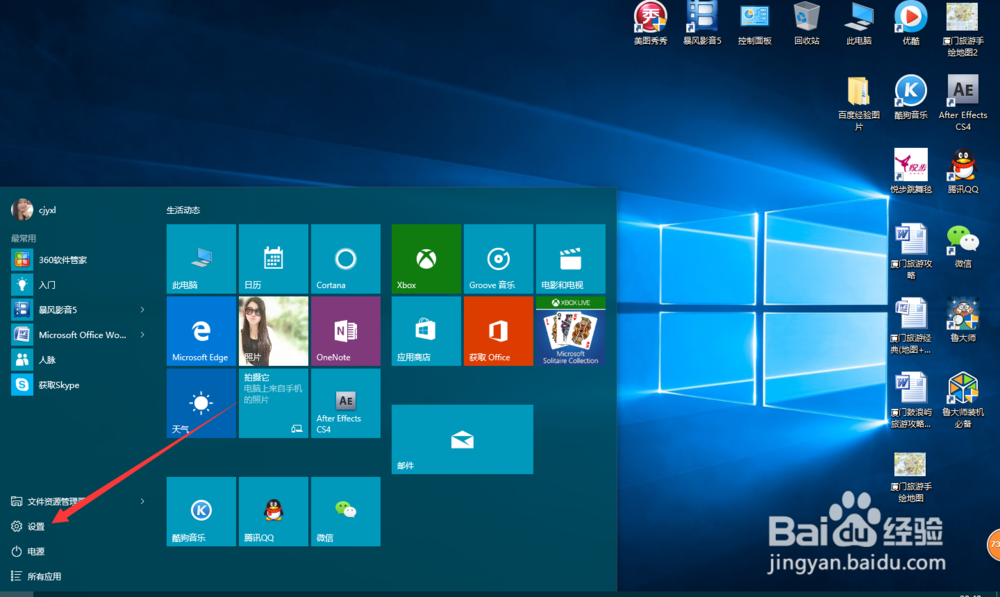Open Microsoft Office Word from list
The height and width of the screenshot is (597, 1000).
pos(67,334)
